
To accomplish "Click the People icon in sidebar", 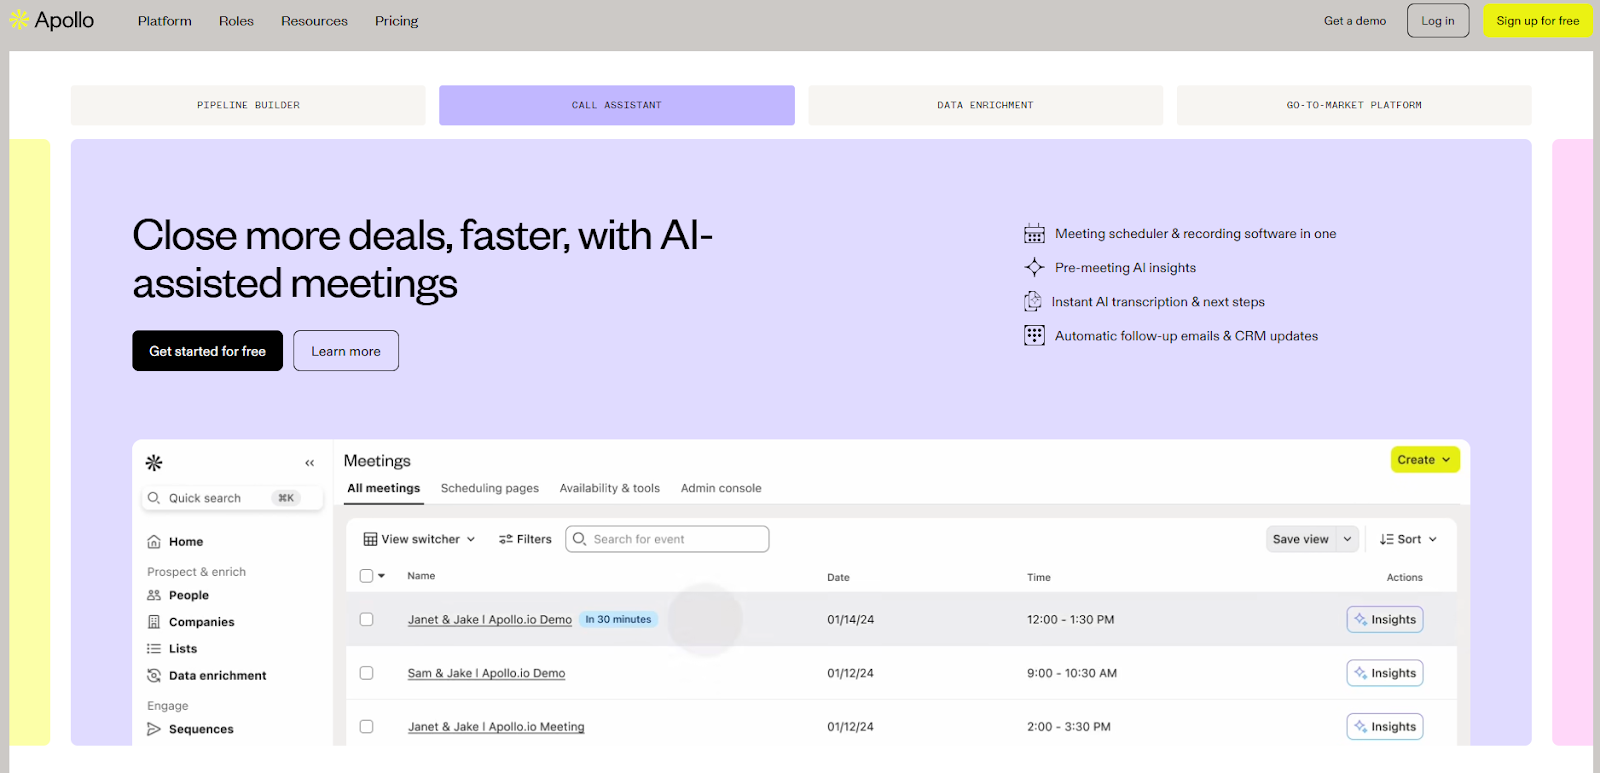I will click(154, 595).
